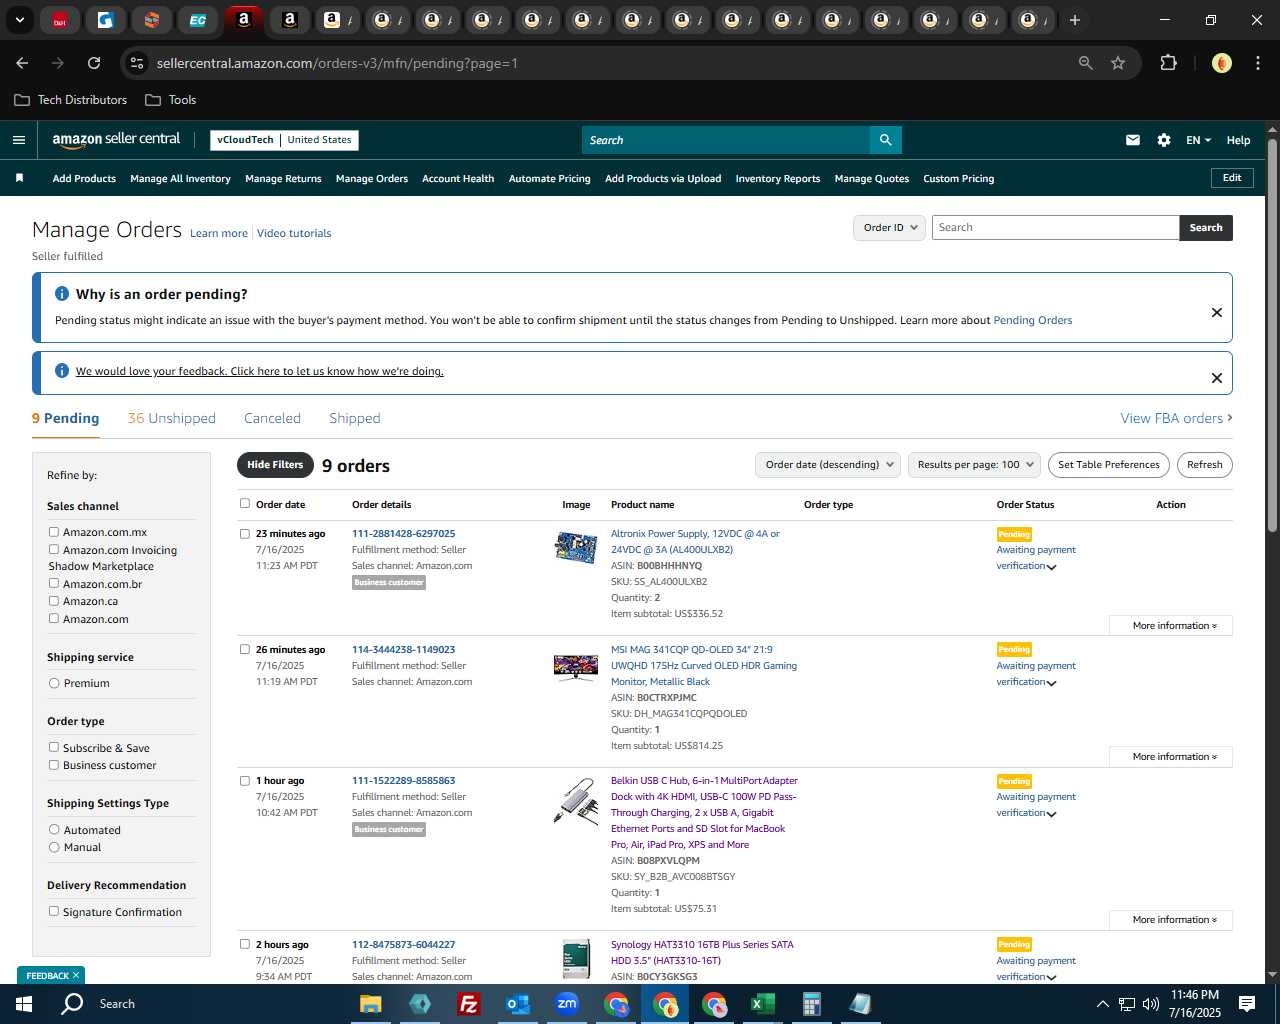Expand More information for MSI monitor order
Screen dimensions: 1280x1024
(x=1171, y=757)
